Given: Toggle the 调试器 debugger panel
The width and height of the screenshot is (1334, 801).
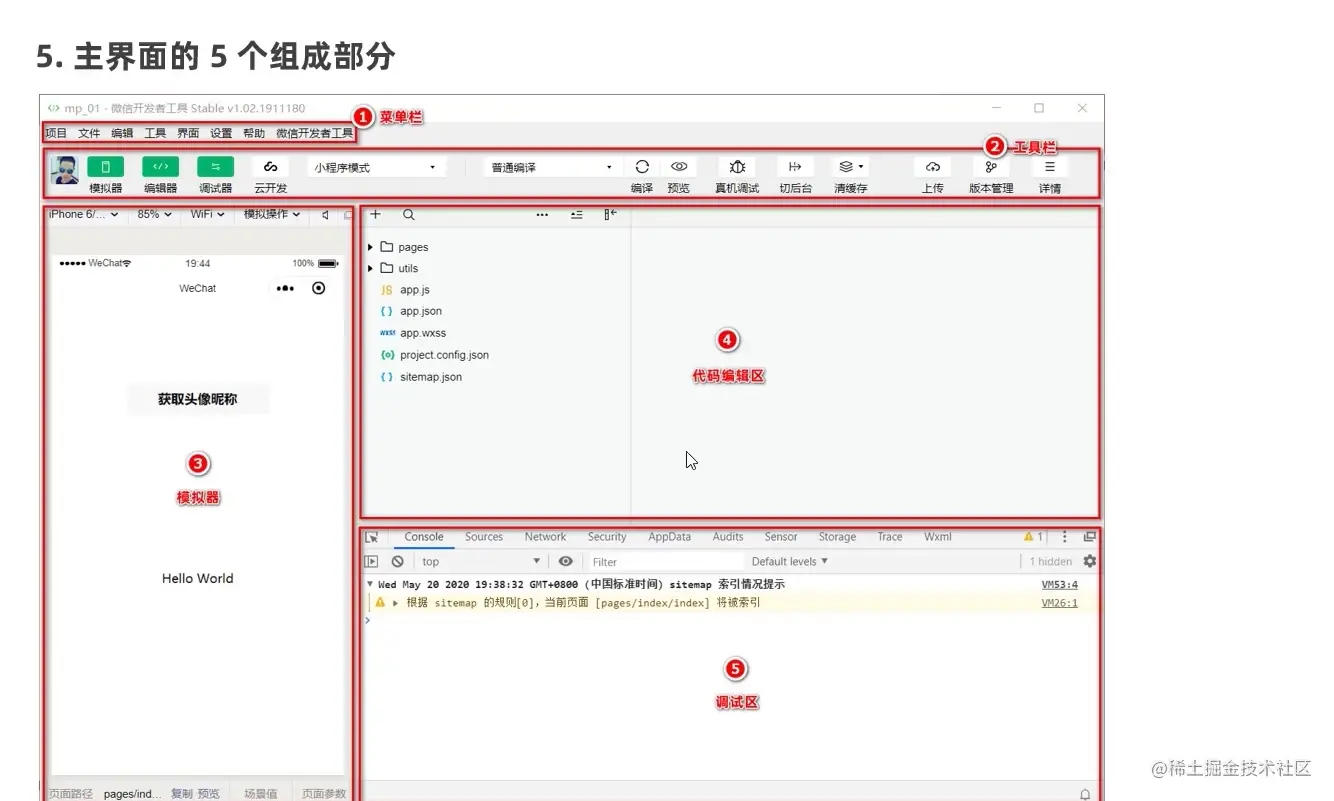Looking at the screenshot, I should coord(215,167).
